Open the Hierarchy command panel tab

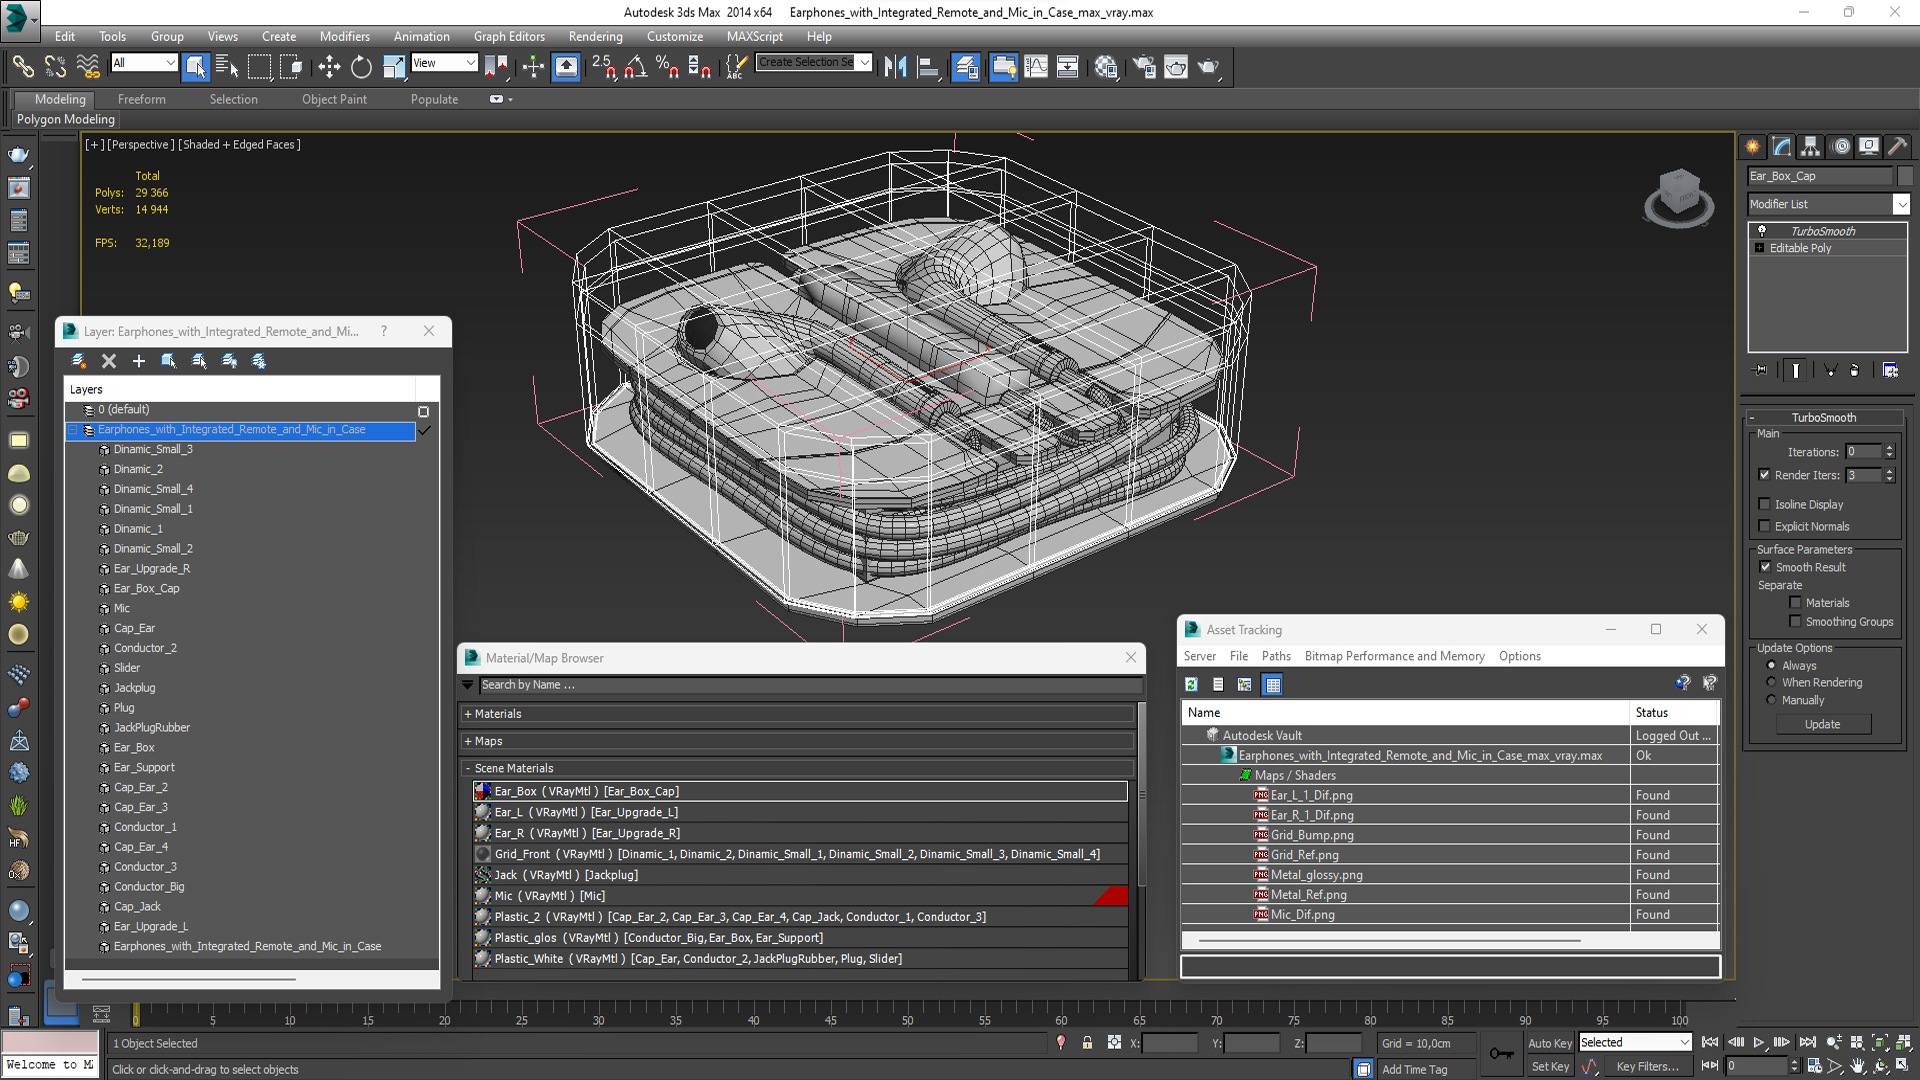point(1810,147)
